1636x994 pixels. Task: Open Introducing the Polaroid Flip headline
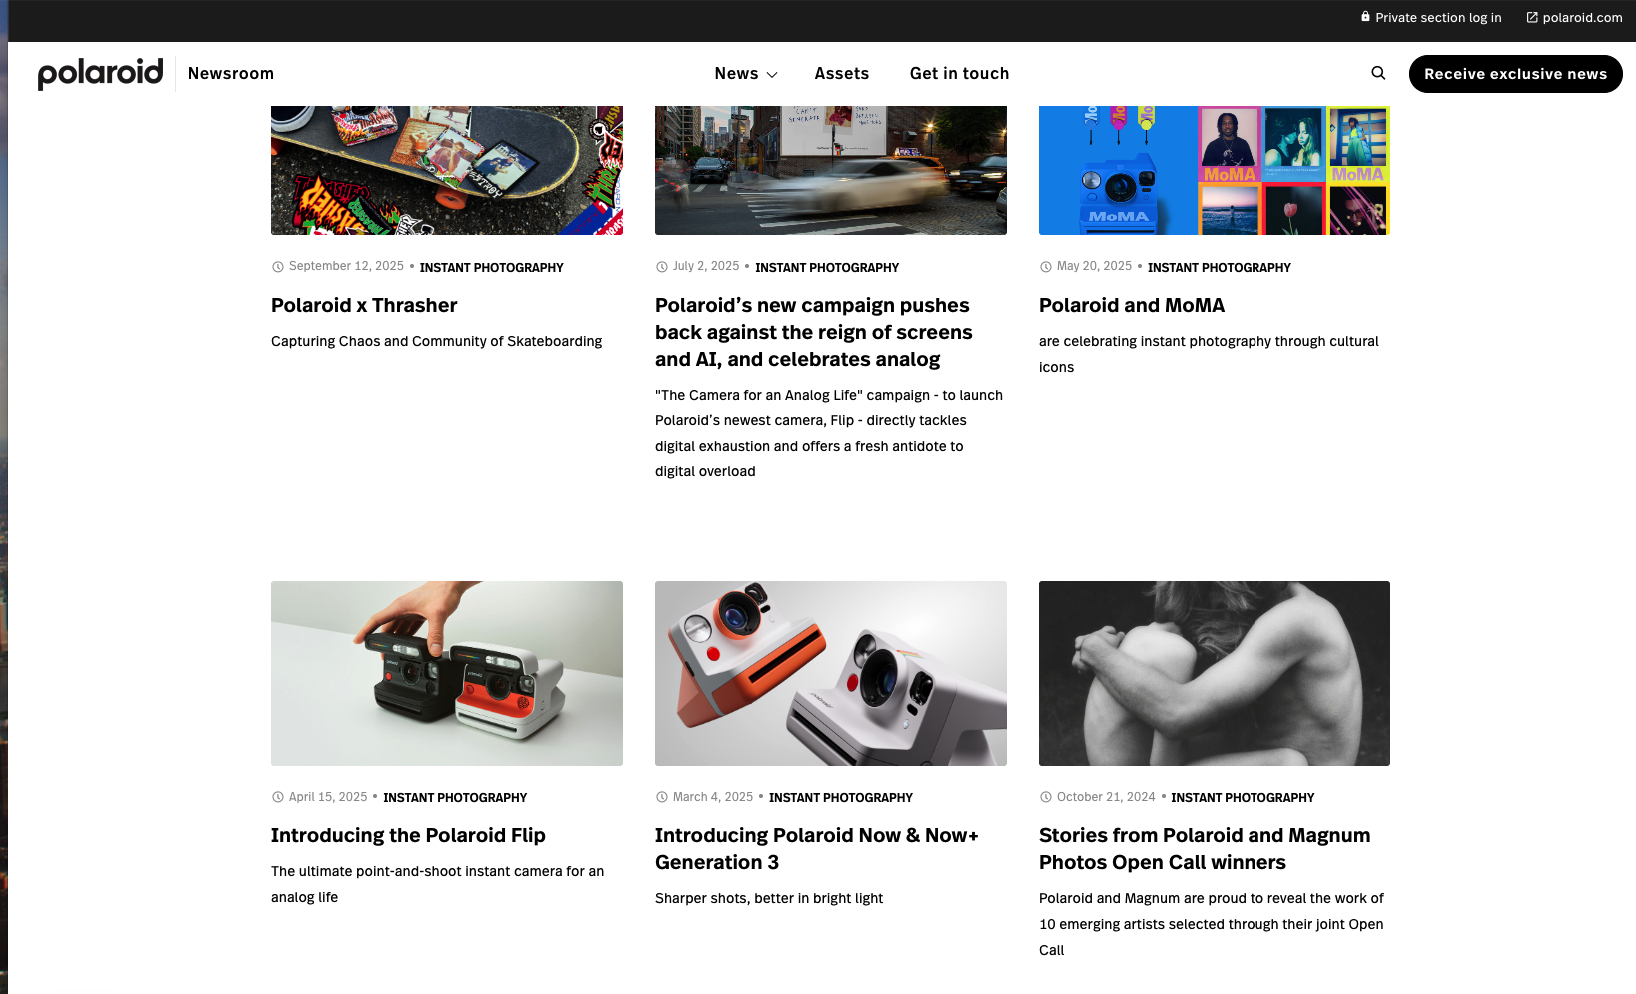408,835
